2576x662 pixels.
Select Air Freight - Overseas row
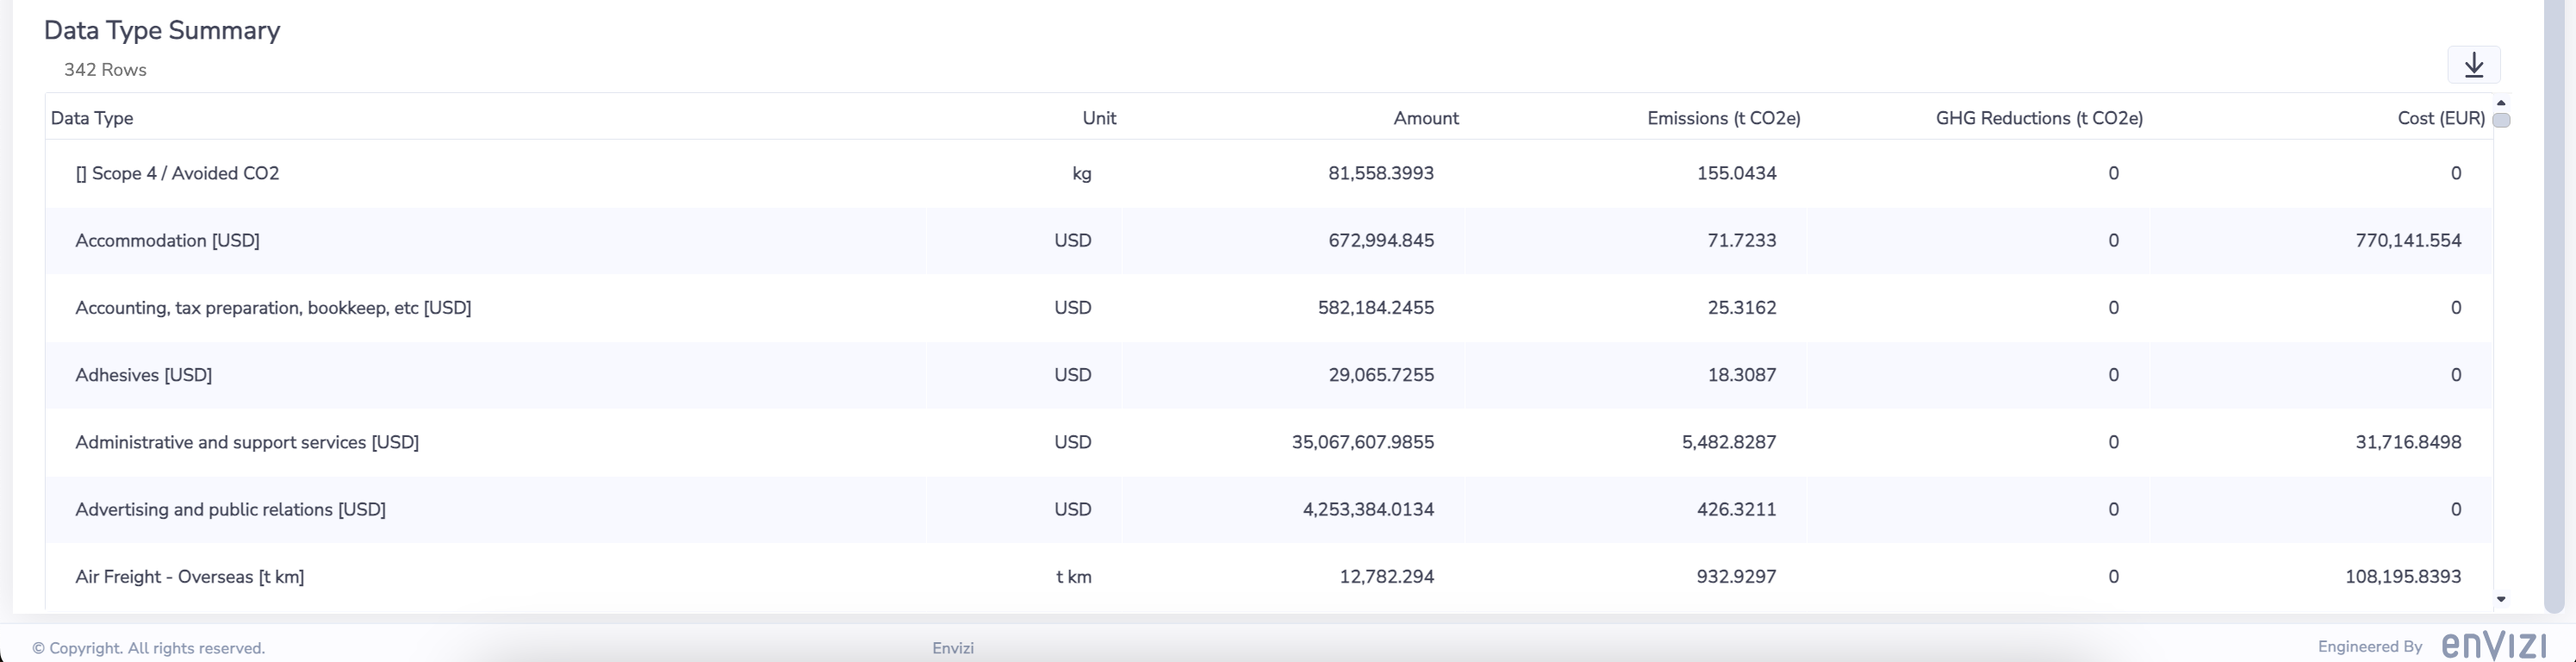[189, 576]
